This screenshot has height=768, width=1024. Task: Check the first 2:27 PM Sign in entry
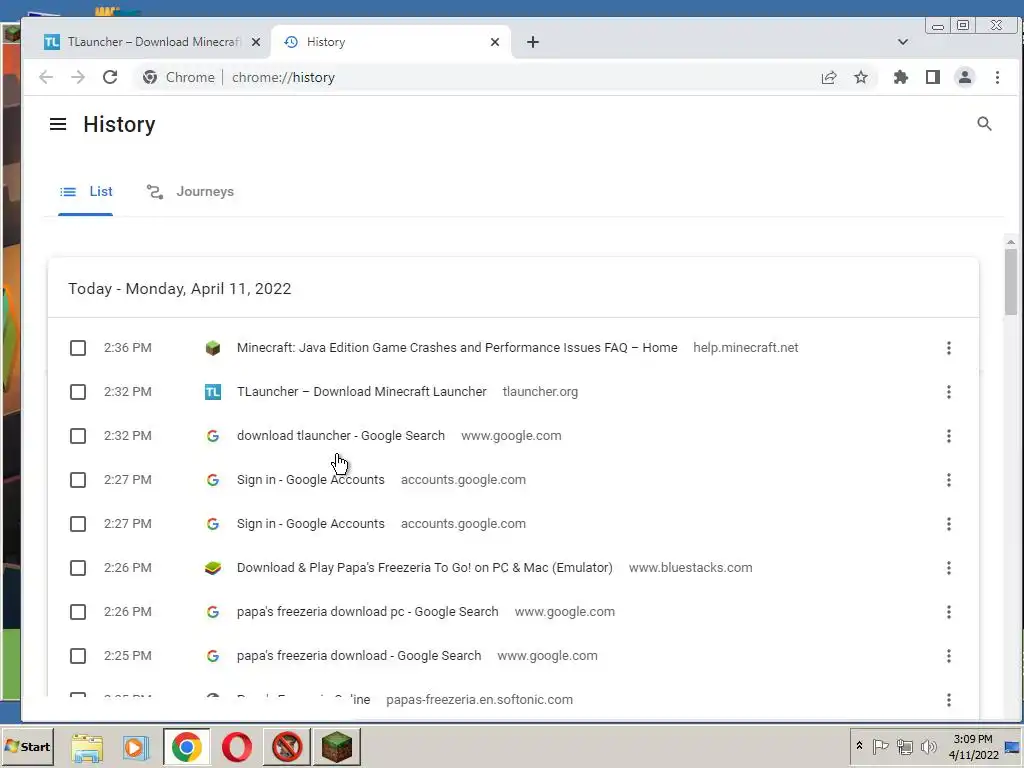point(78,480)
